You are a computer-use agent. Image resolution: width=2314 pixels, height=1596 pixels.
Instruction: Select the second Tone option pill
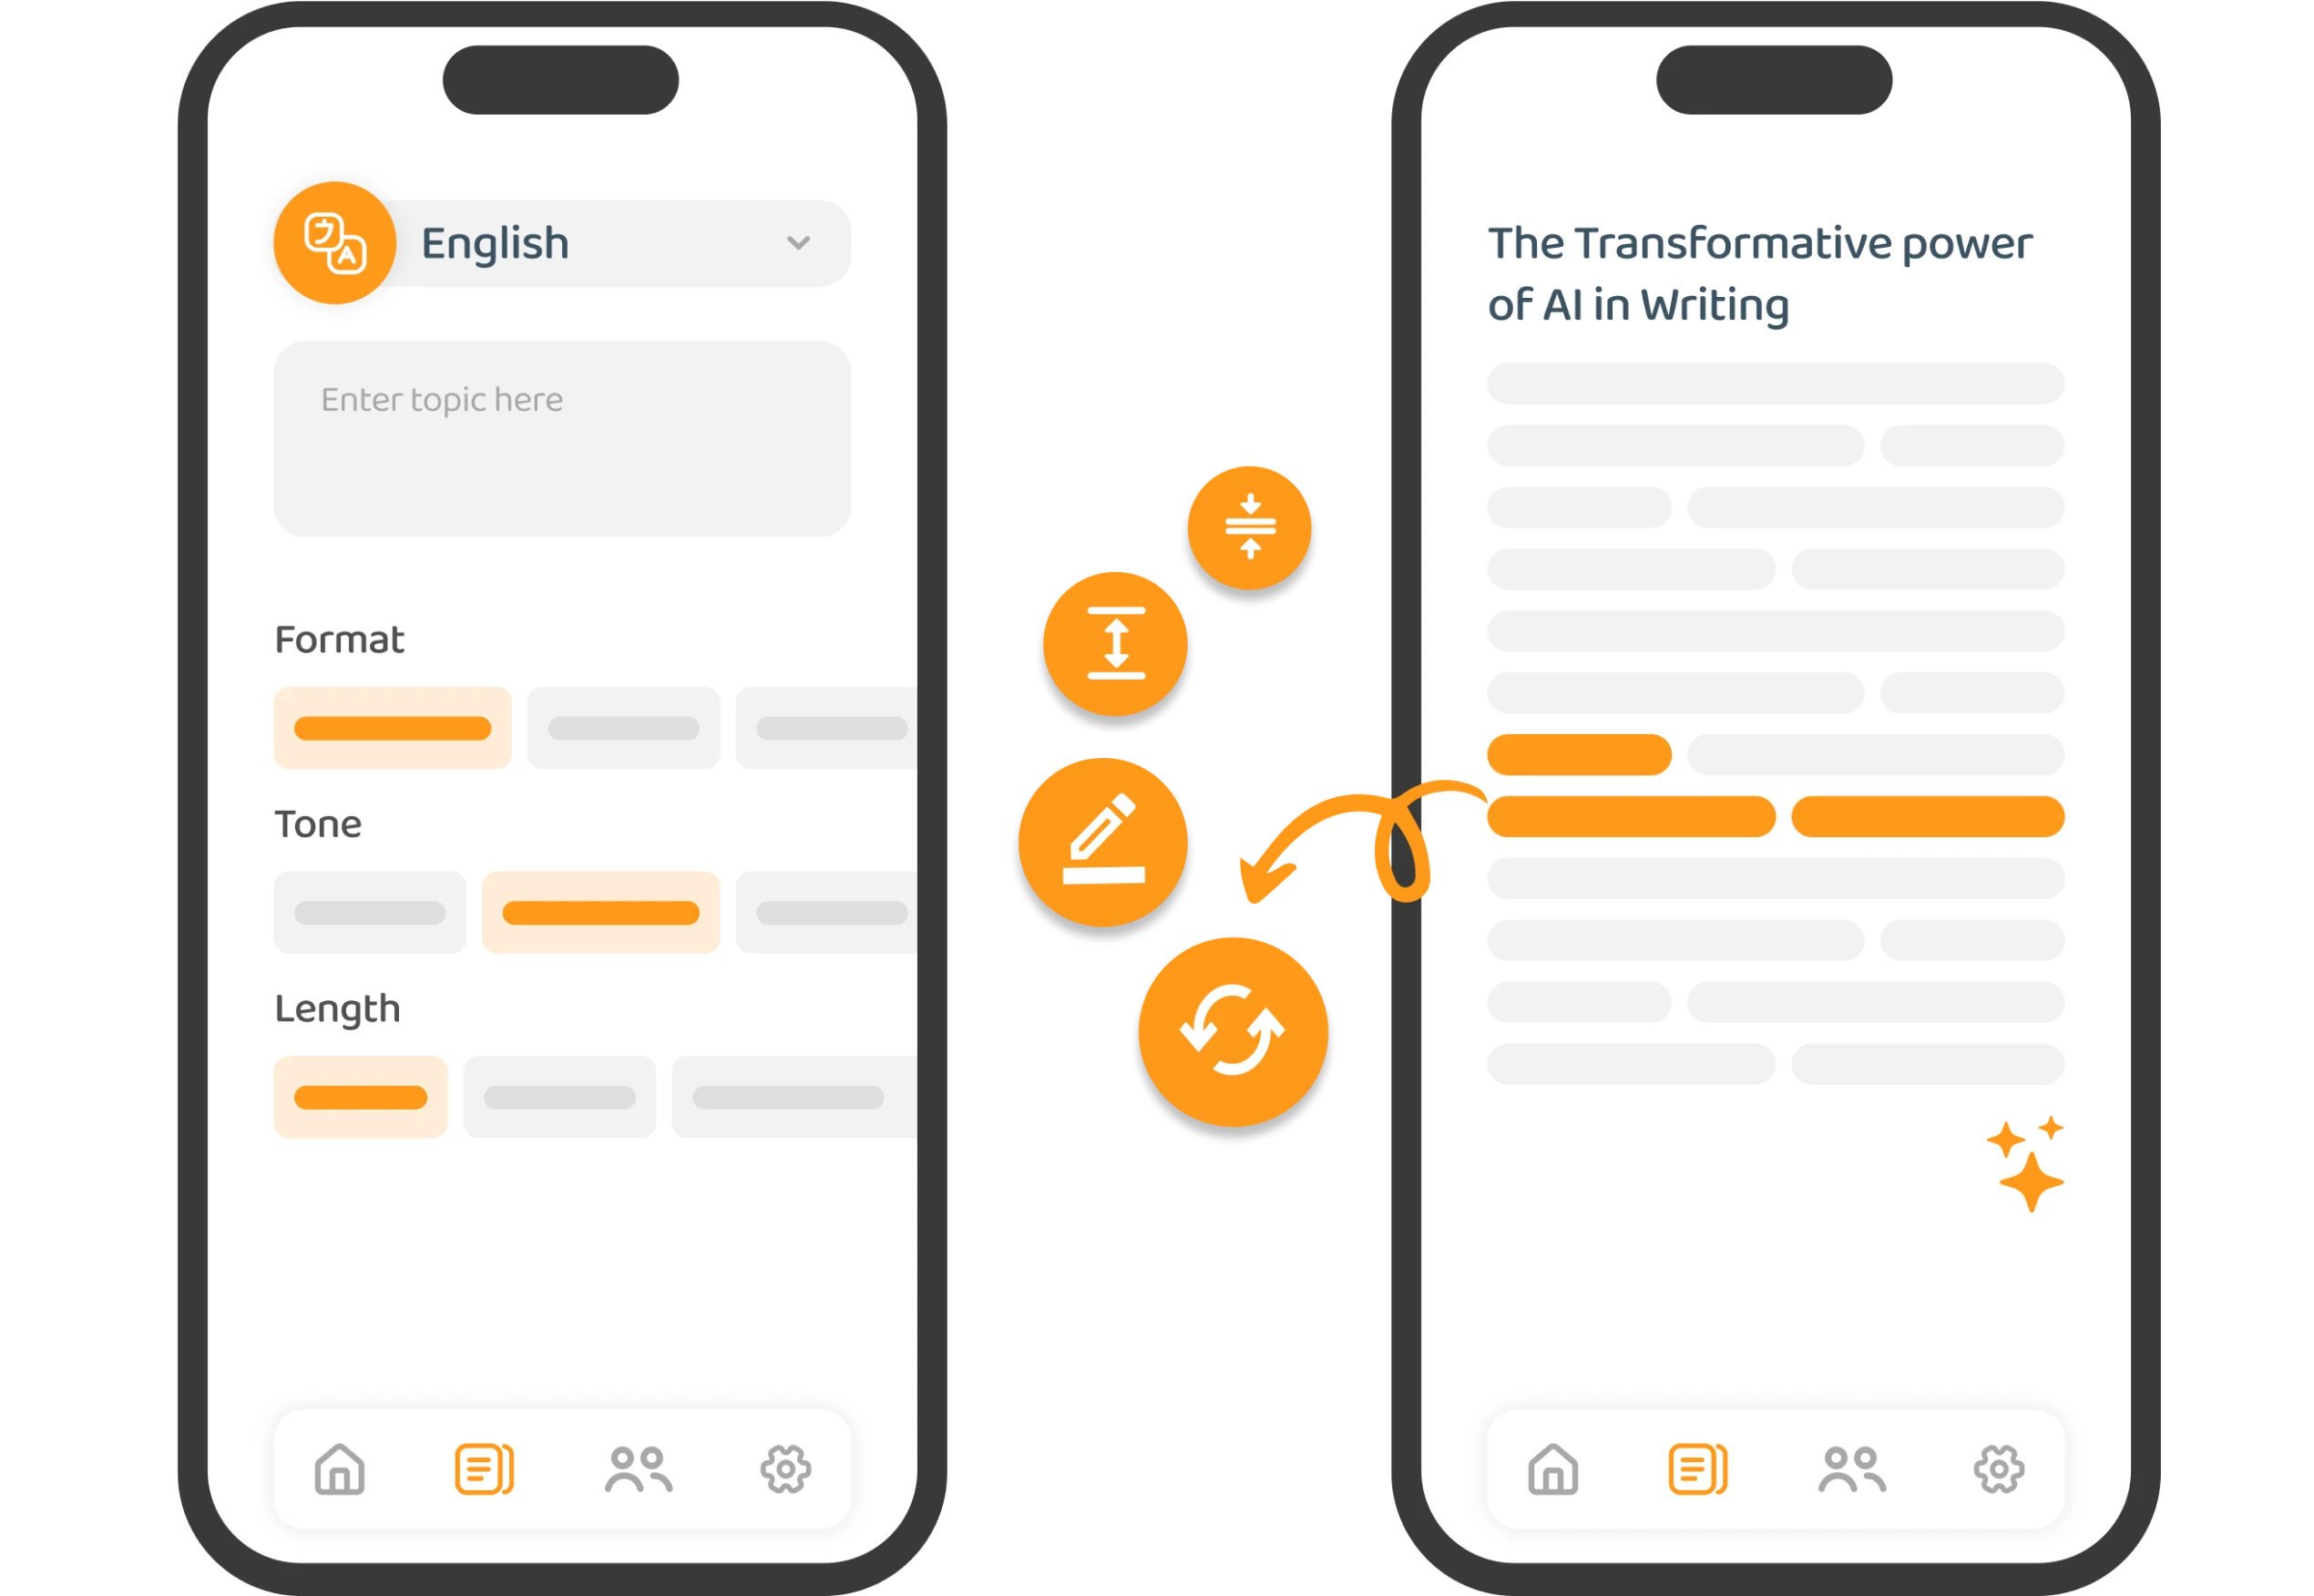pyautogui.click(x=599, y=912)
